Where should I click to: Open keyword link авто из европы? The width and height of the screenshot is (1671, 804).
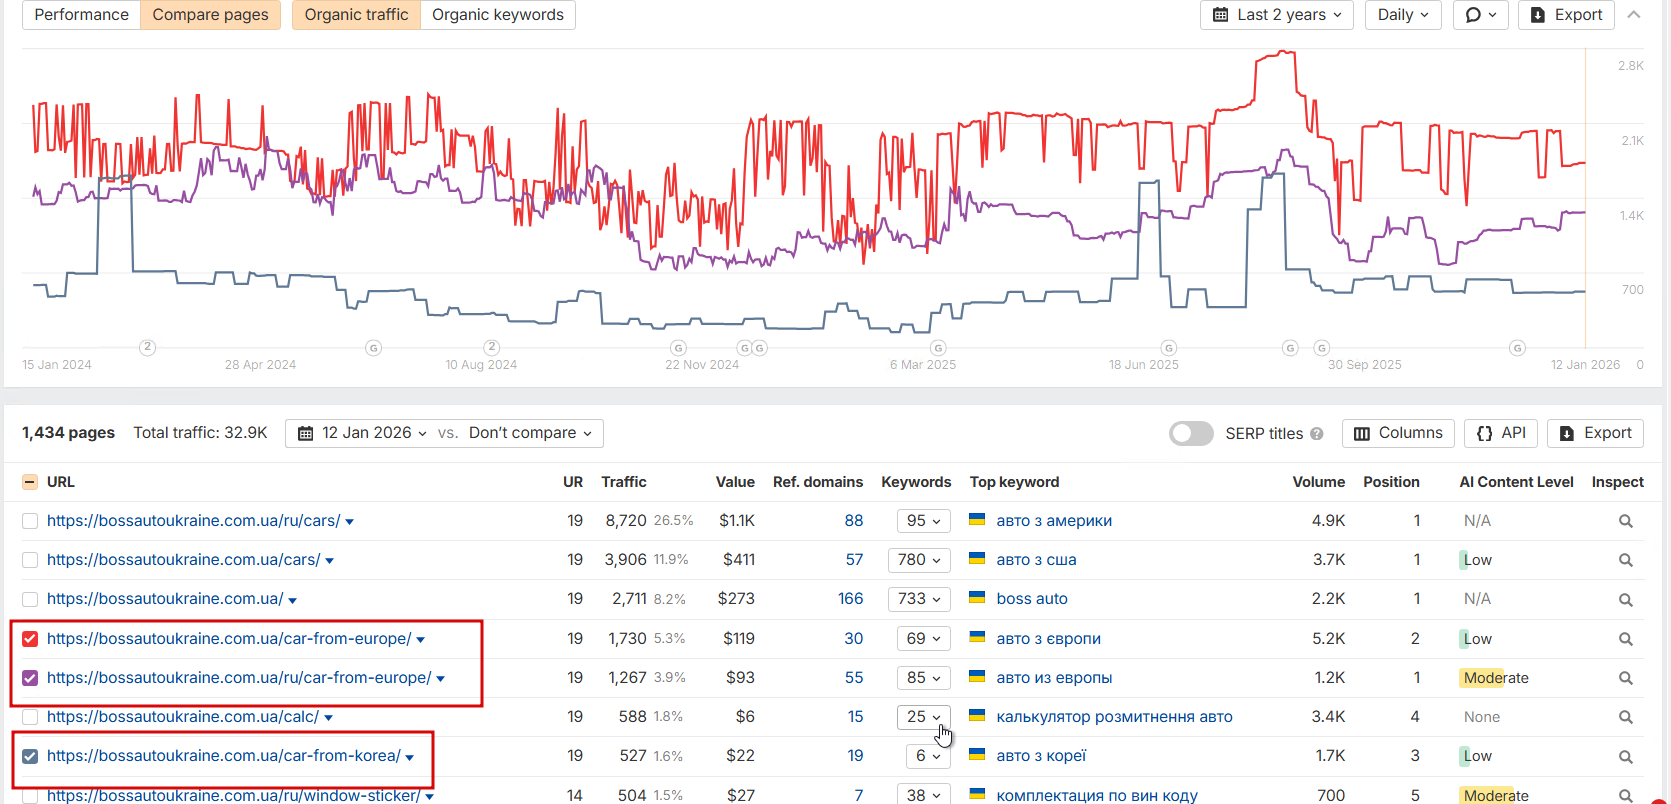1054,678
